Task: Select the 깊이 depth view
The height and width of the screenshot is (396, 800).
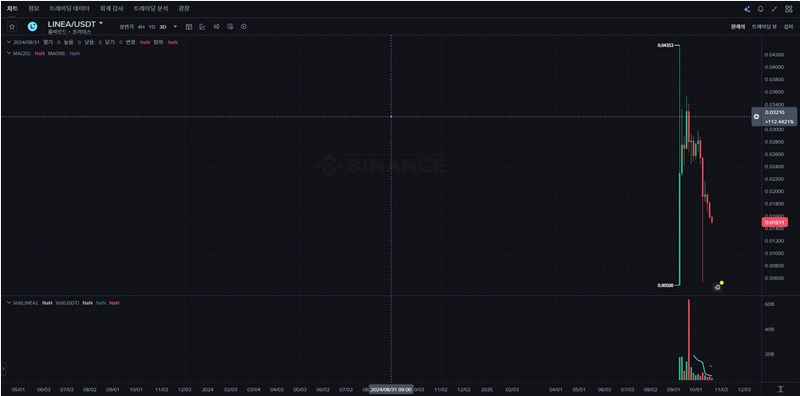Action: click(788, 27)
